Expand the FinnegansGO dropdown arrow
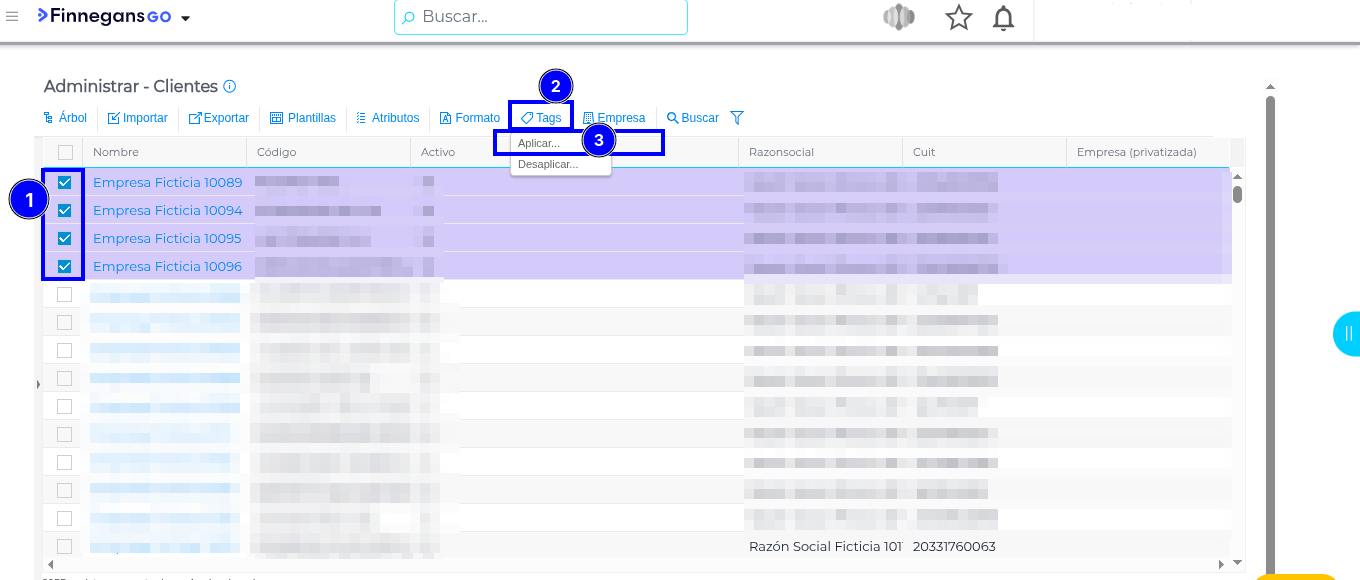The width and height of the screenshot is (1360, 580). [185, 18]
